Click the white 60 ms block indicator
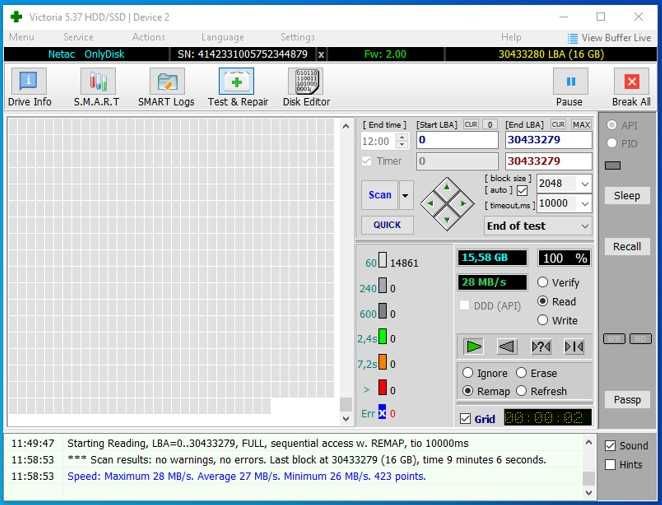Viewport: 662px width, 505px height. pyautogui.click(x=383, y=260)
